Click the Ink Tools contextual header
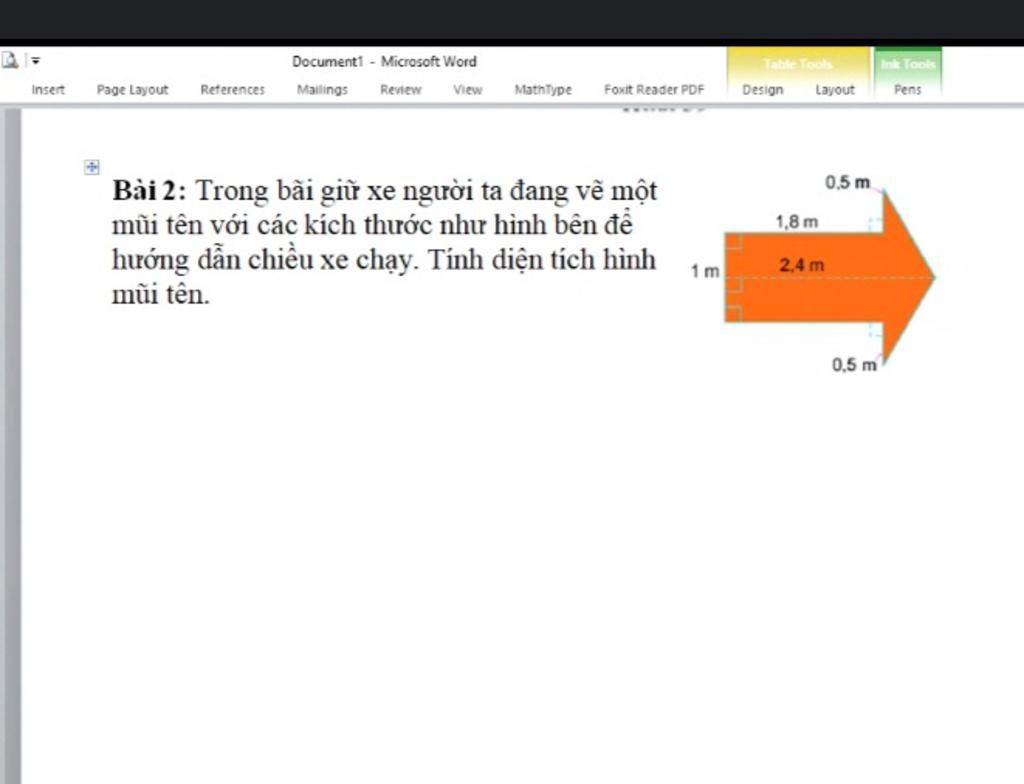Viewport: 1024px width, 784px height. pos(908,64)
